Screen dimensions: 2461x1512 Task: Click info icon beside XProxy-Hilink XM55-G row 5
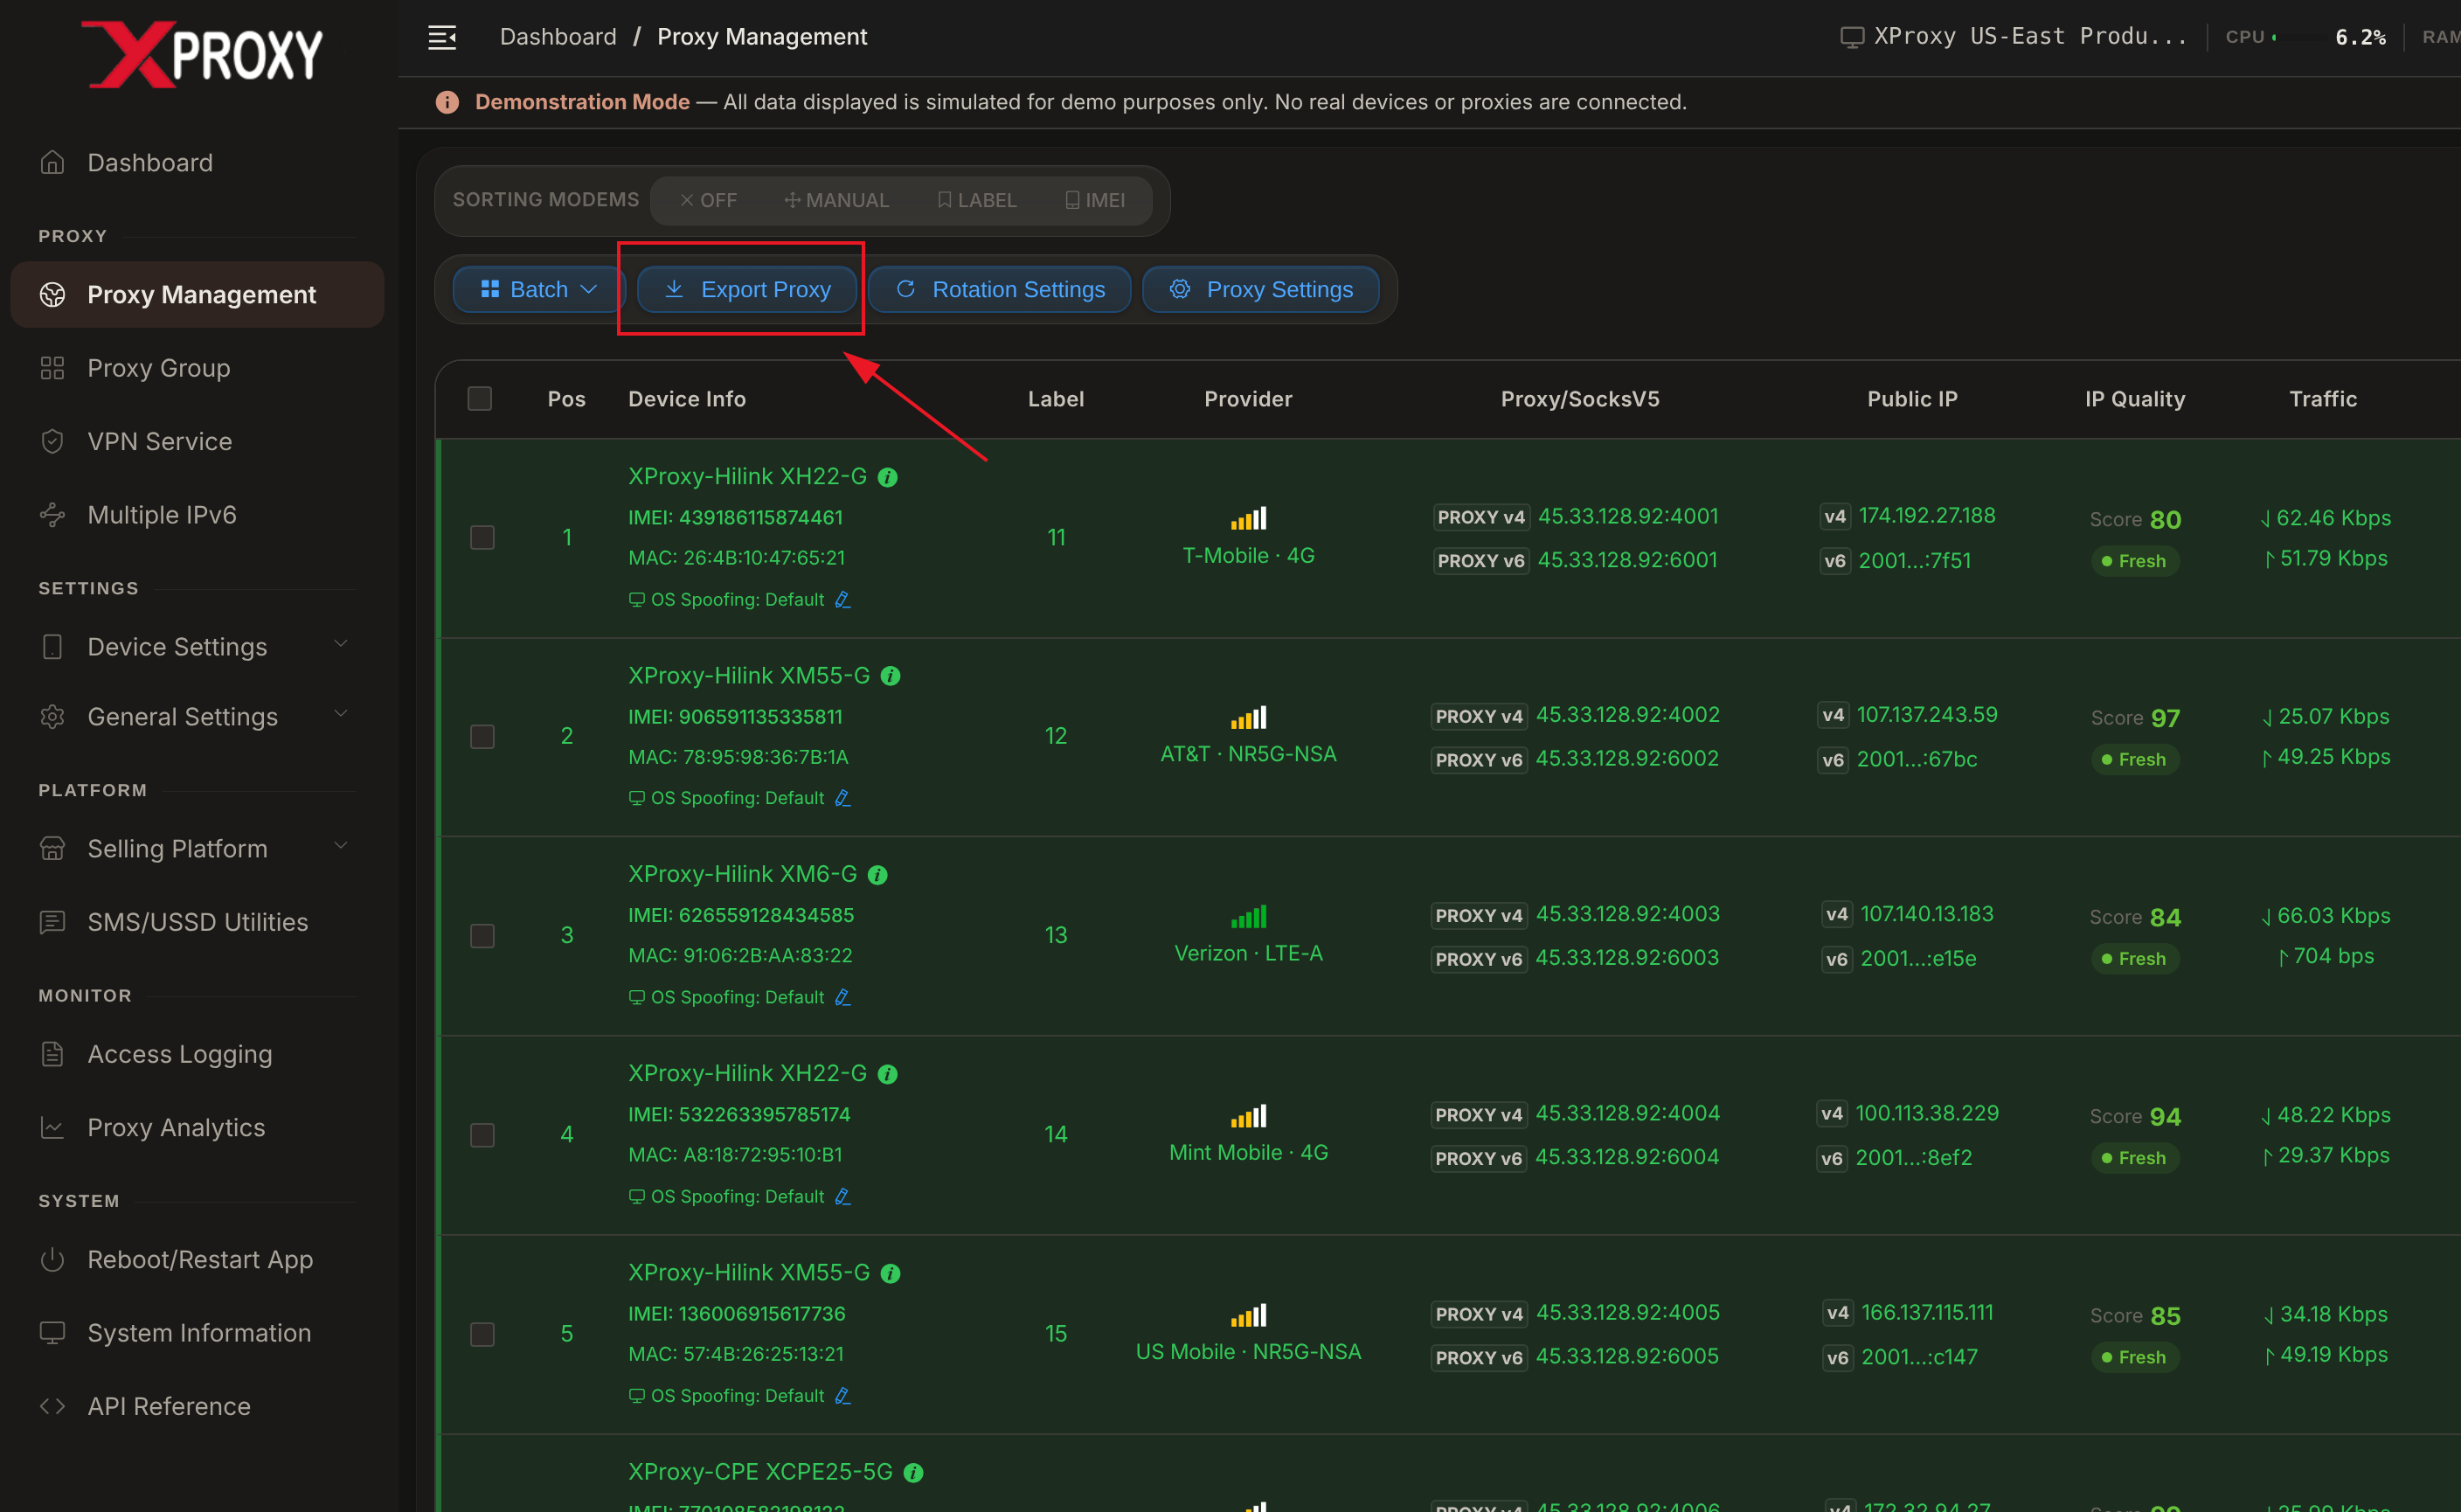(x=890, y=1273)
